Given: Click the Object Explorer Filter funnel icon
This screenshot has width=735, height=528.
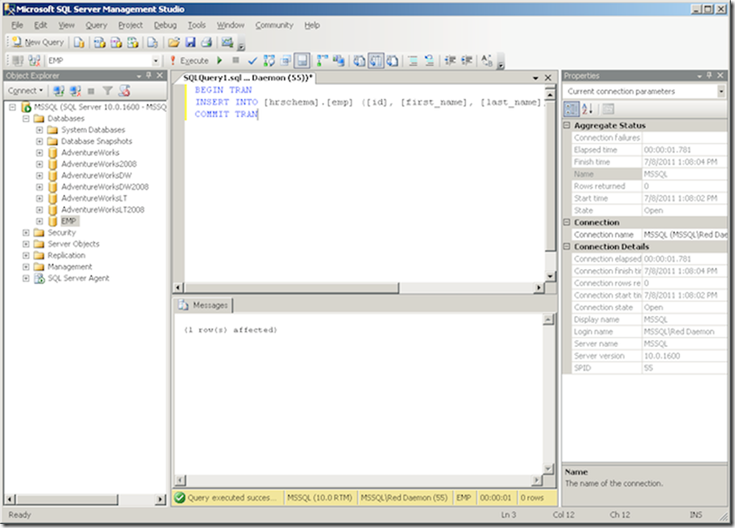Looking at the screenshot, I should 107,91.
